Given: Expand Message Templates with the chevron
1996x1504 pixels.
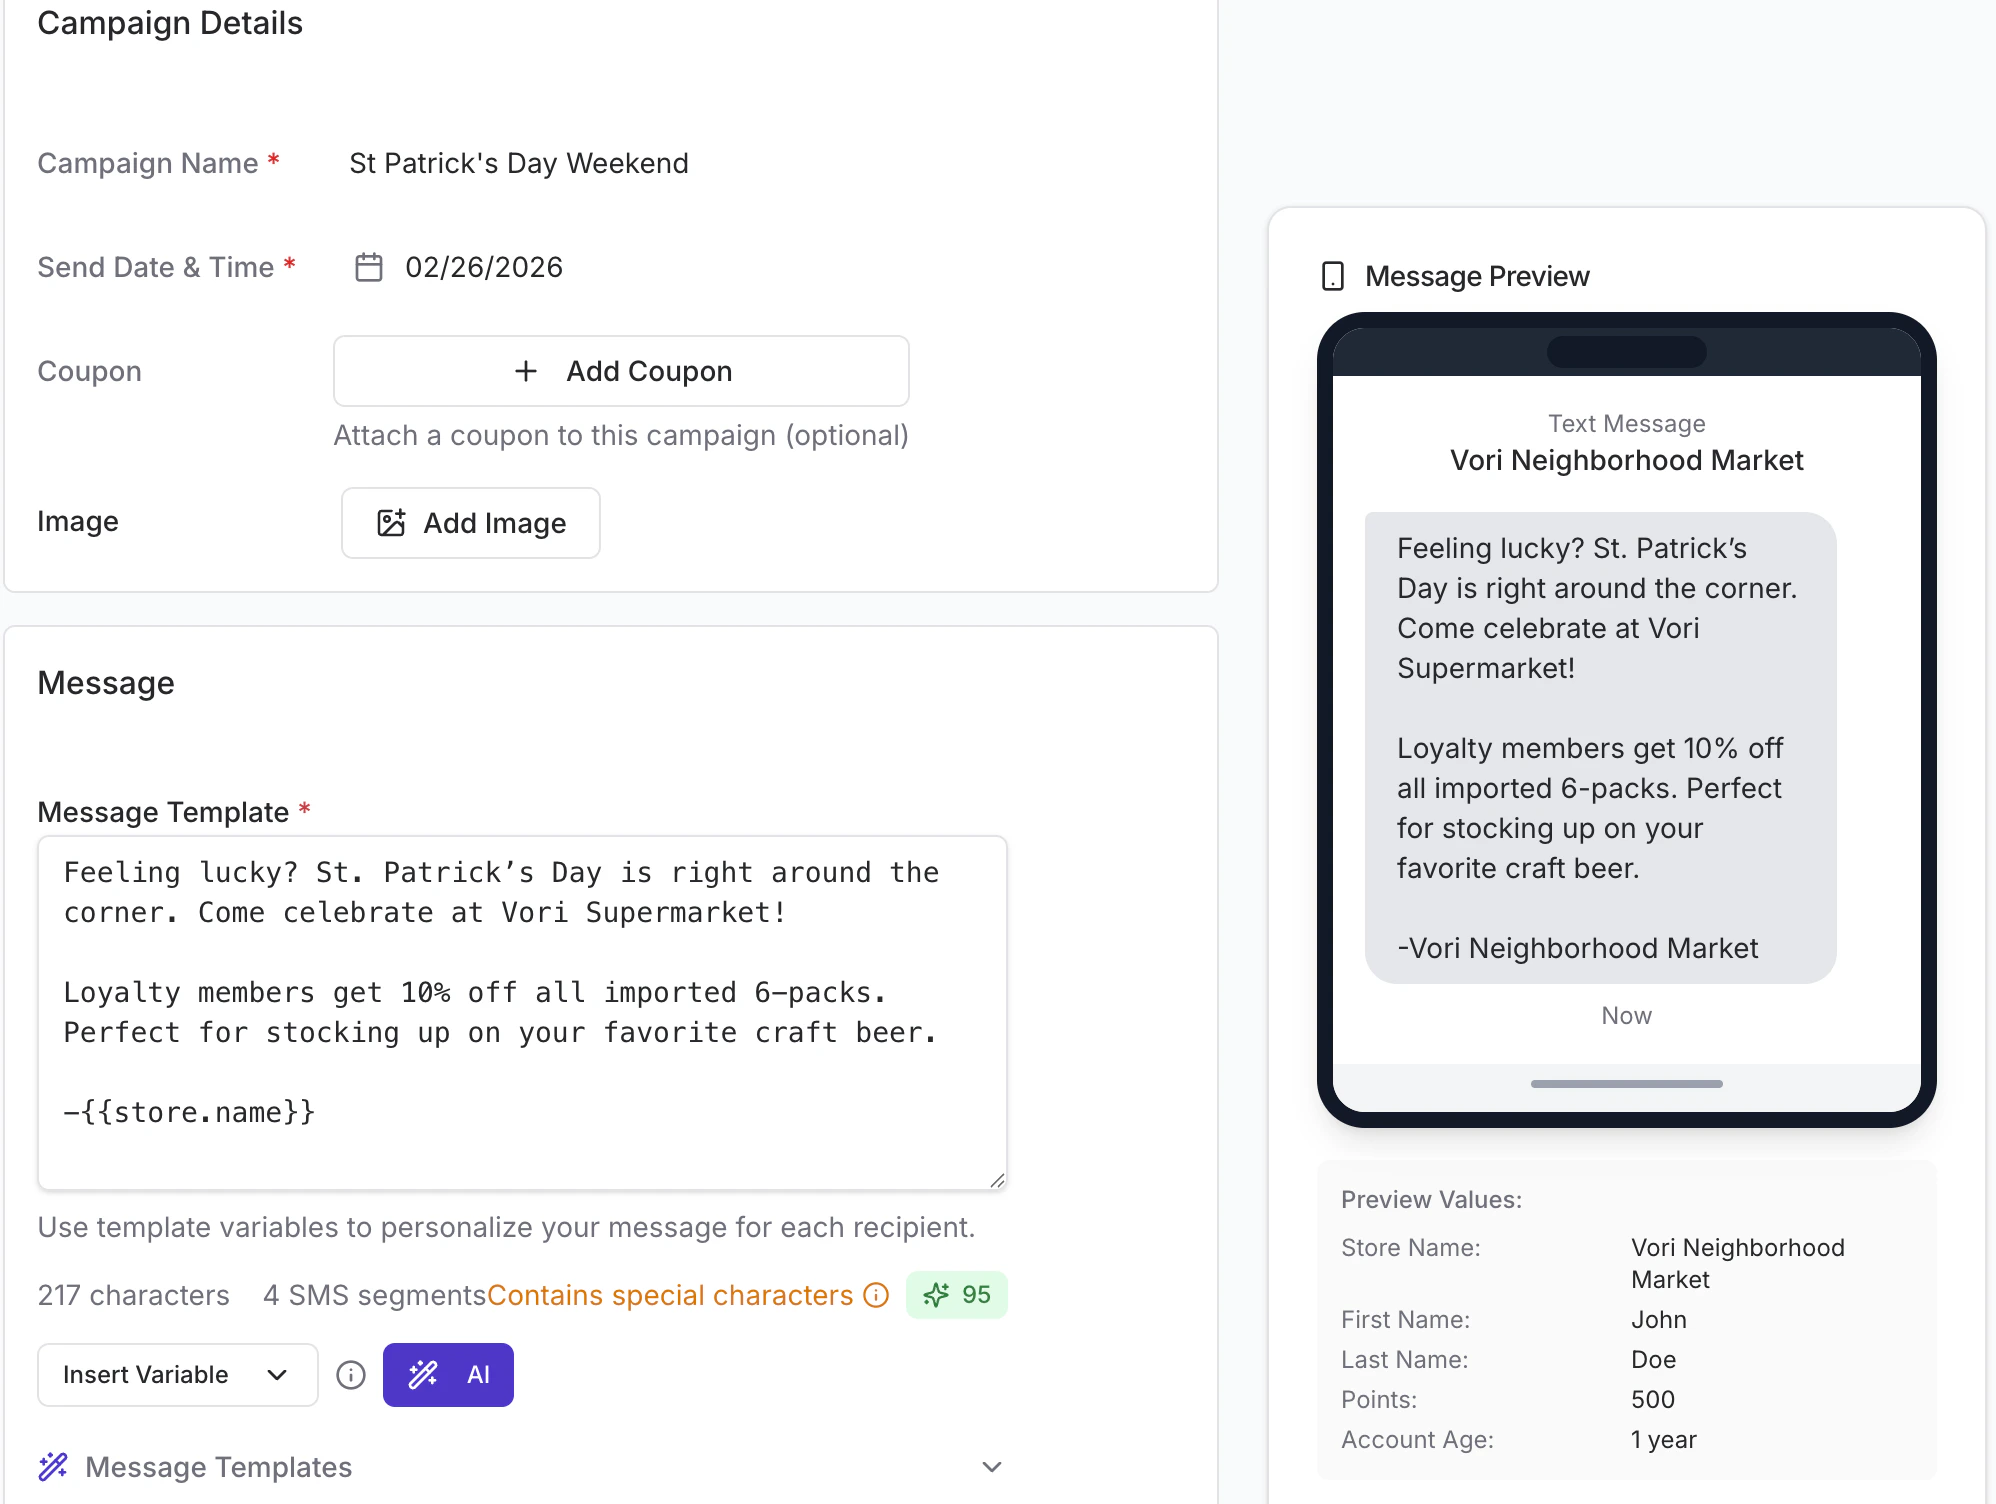Looking at the screenshot, I should click(x=991, y=1467).
